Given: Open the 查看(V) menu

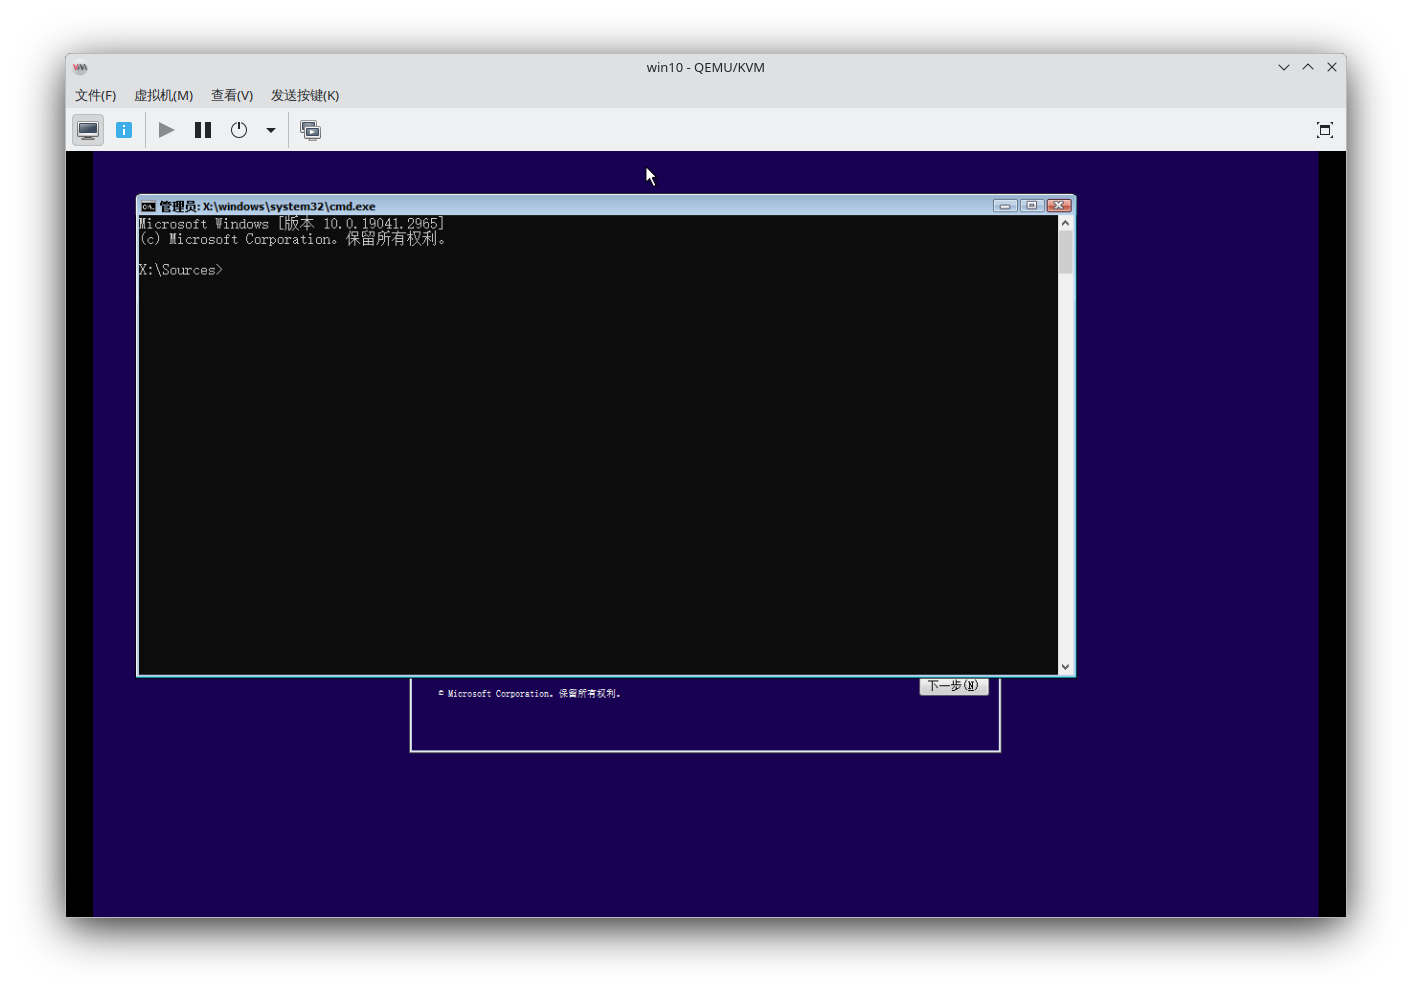Looking at the screenshot, I should click(x=232, y=95).
